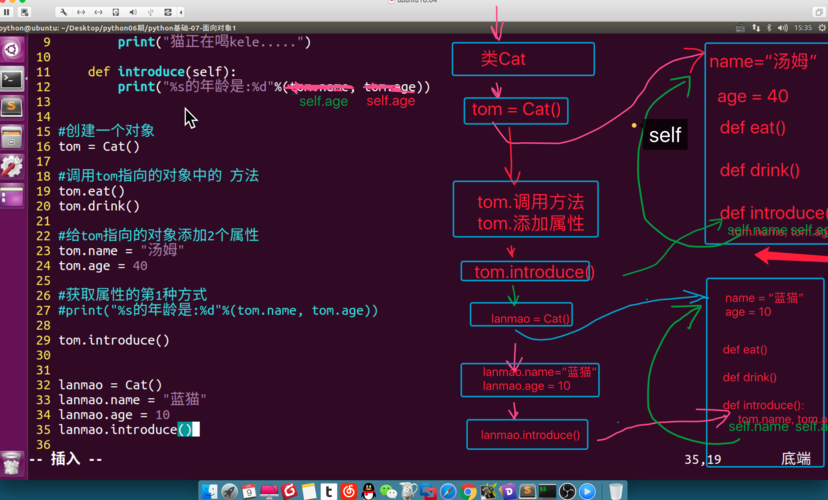Open Sublime Text icon in macOS dock
828x500 pixels.
click(x=528, y=492)
